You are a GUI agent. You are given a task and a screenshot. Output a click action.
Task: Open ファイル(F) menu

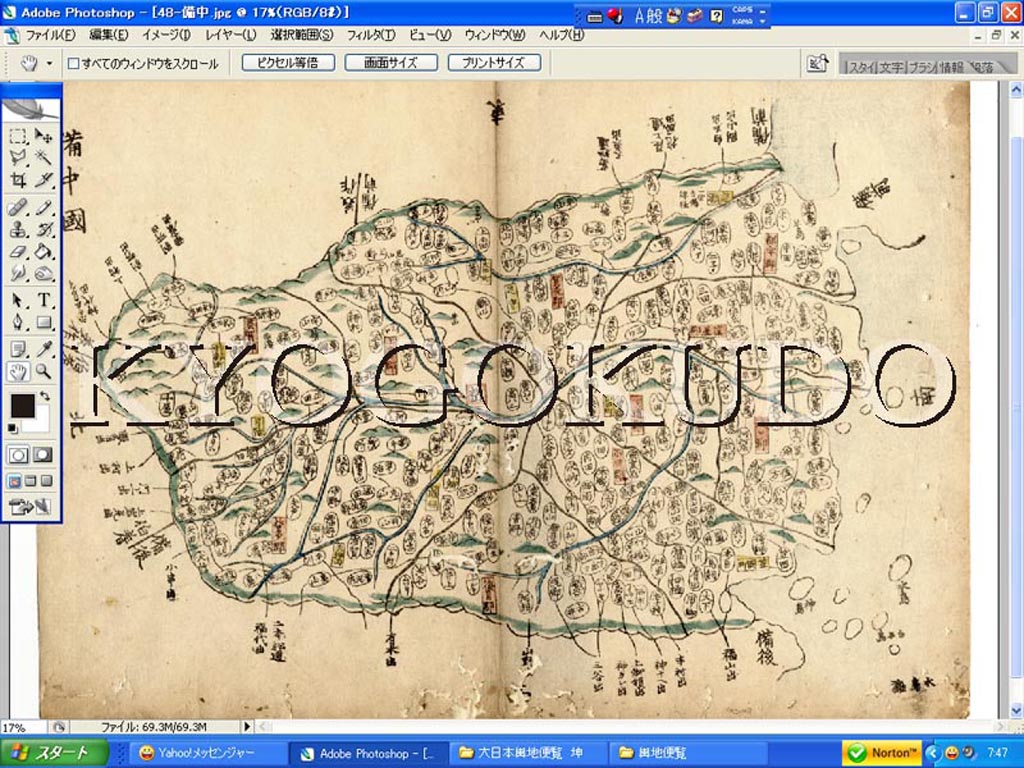(50, 35)
